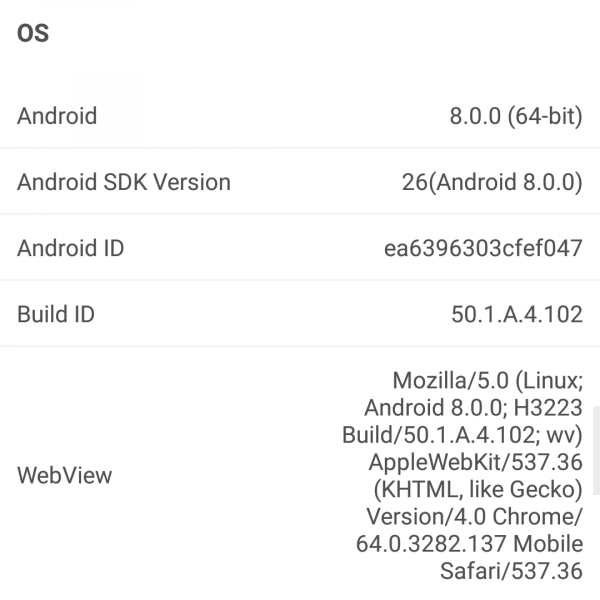Screen dimensions: 600x600
Task: Select the Android ID label
Action: tap(70, 248)
